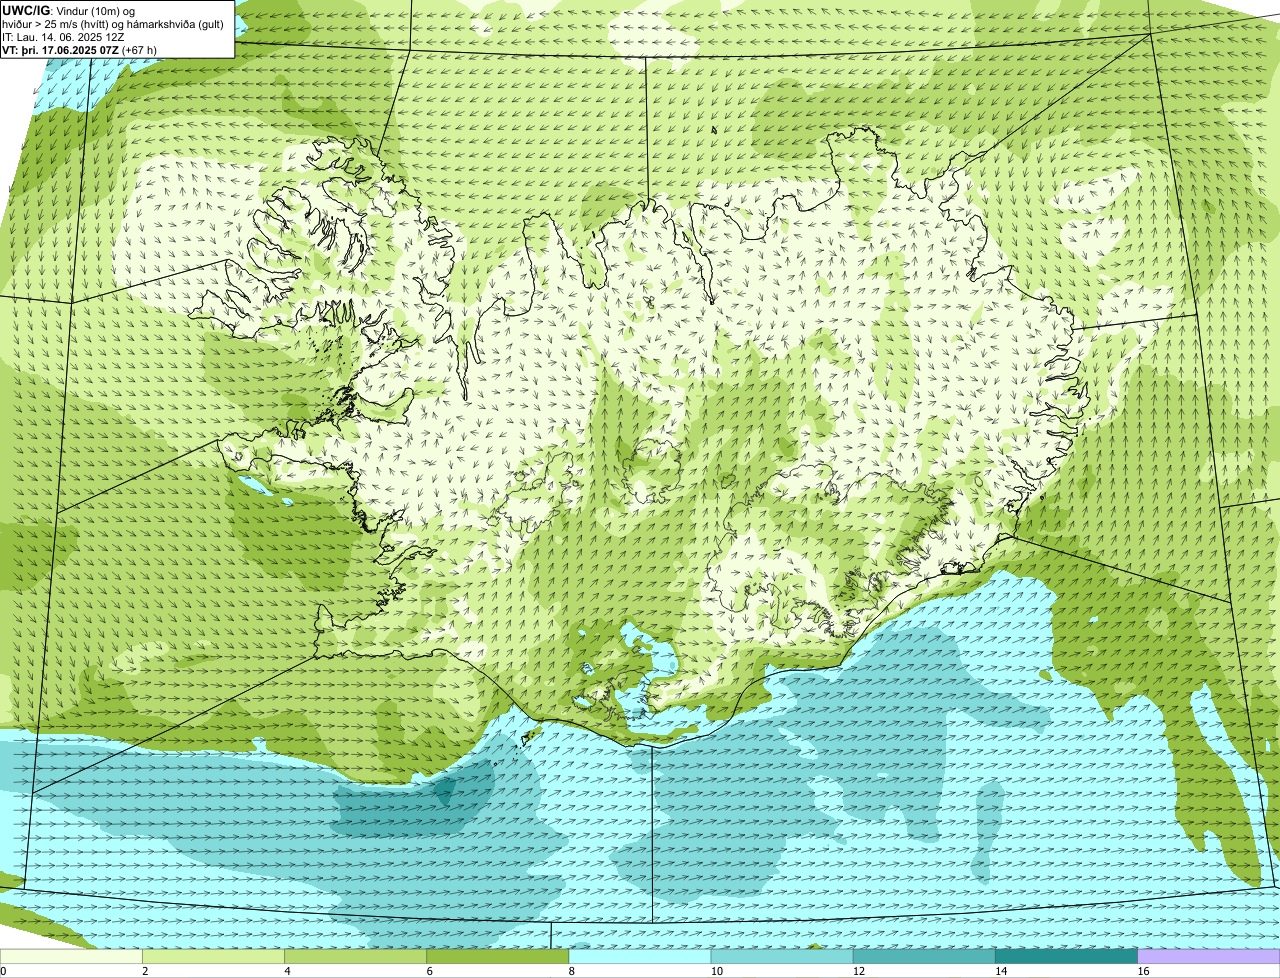1280x978 pixels.
Task: Click the legend scale label "0"
Action: coord(4,971)
